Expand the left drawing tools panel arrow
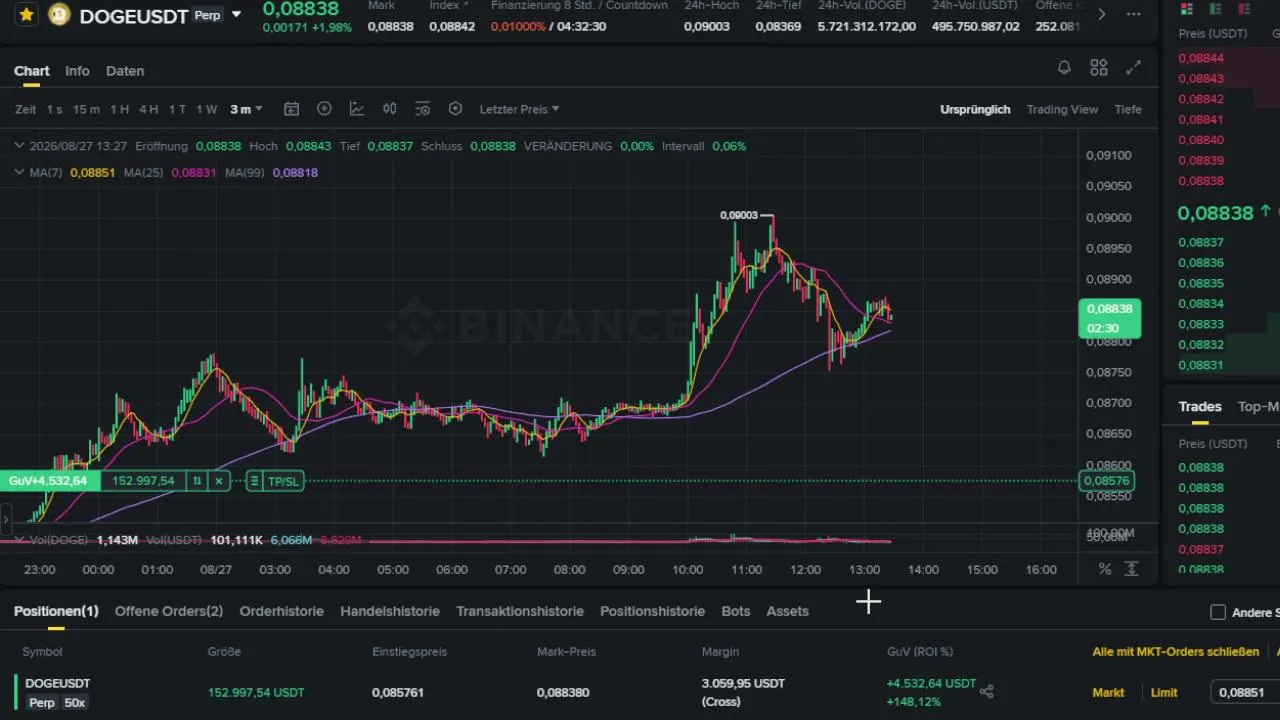1280x720 pixels. pos(5,519)
